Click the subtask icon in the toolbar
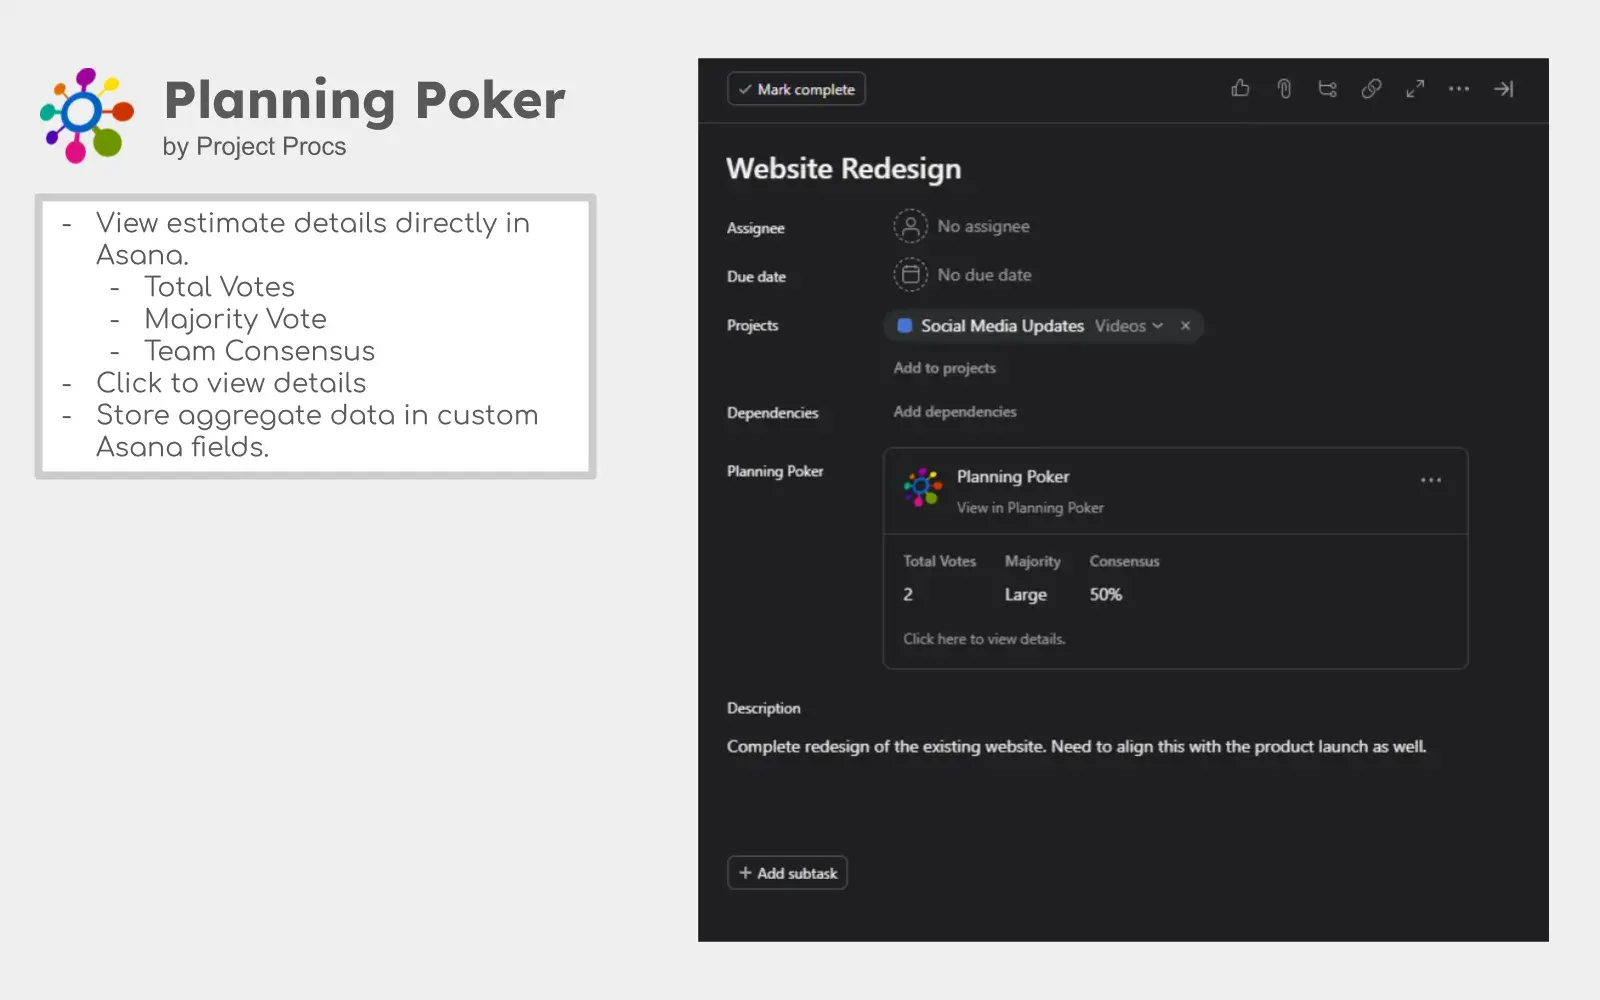The height and width of the screenshot is (1000, 1600). pyautogui.click(x=1327, y=89)
